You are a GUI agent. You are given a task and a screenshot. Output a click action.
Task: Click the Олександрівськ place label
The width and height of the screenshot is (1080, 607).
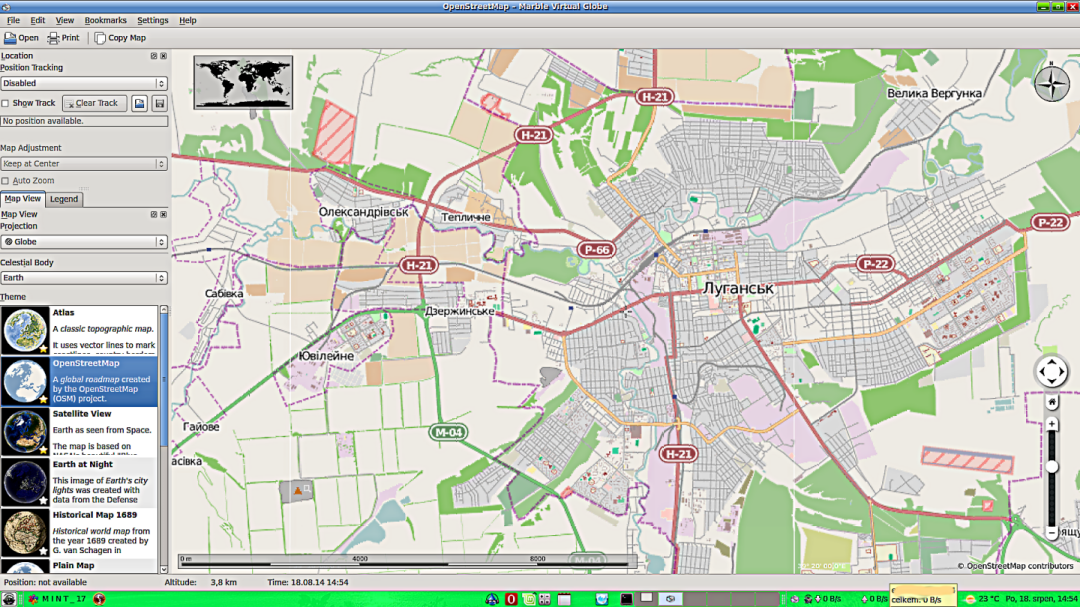point(363,212)
